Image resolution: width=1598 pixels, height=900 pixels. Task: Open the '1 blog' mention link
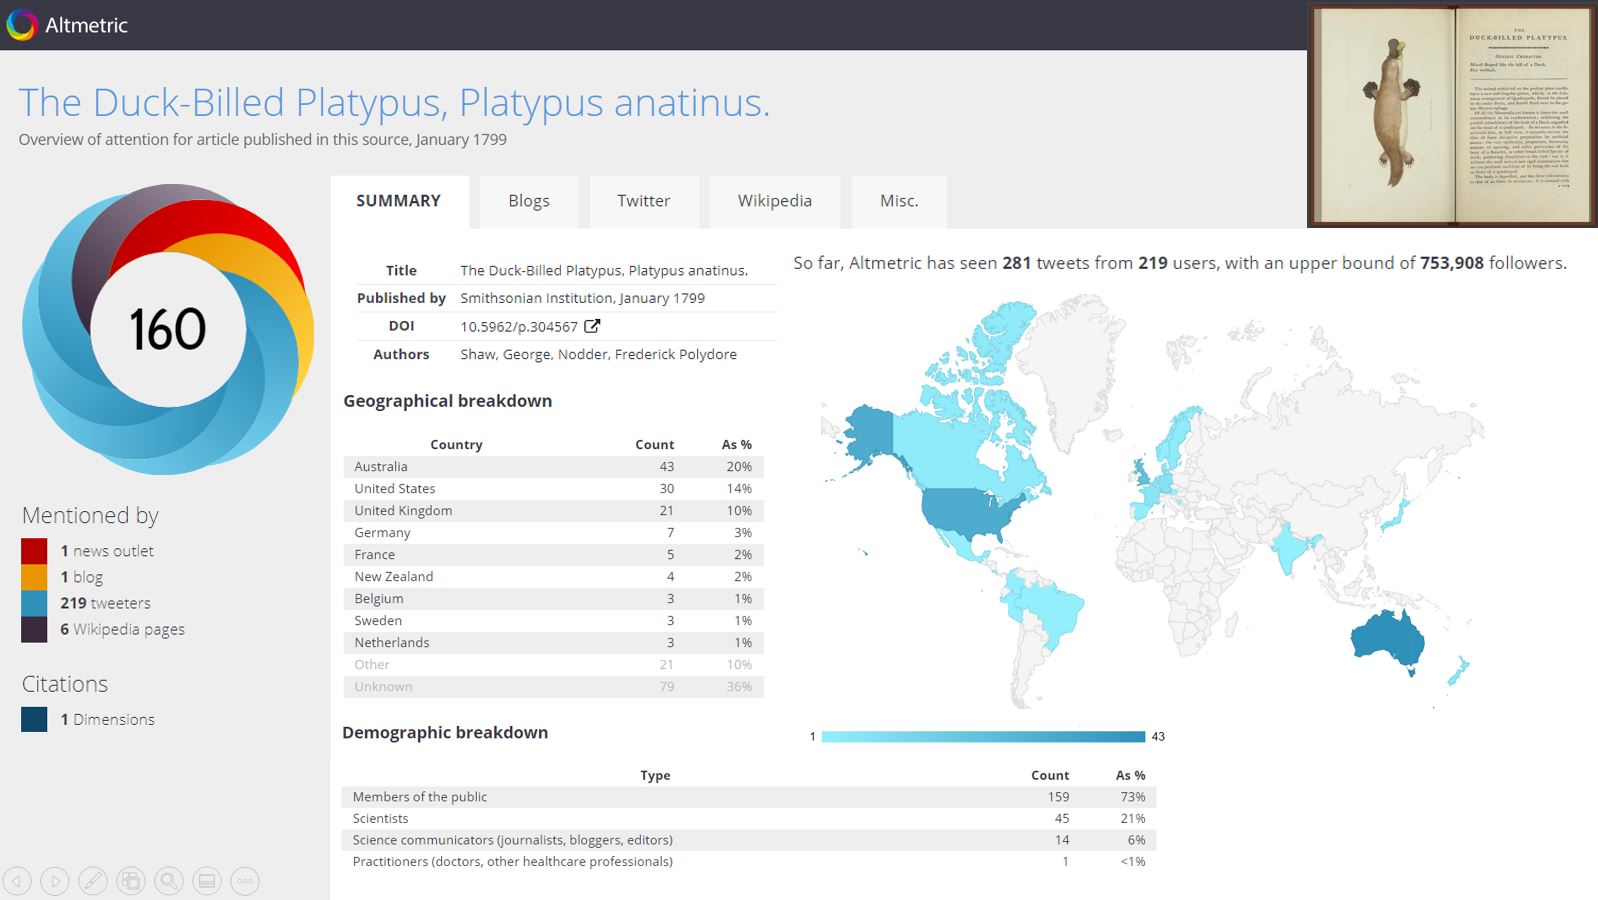click(82, 577)
